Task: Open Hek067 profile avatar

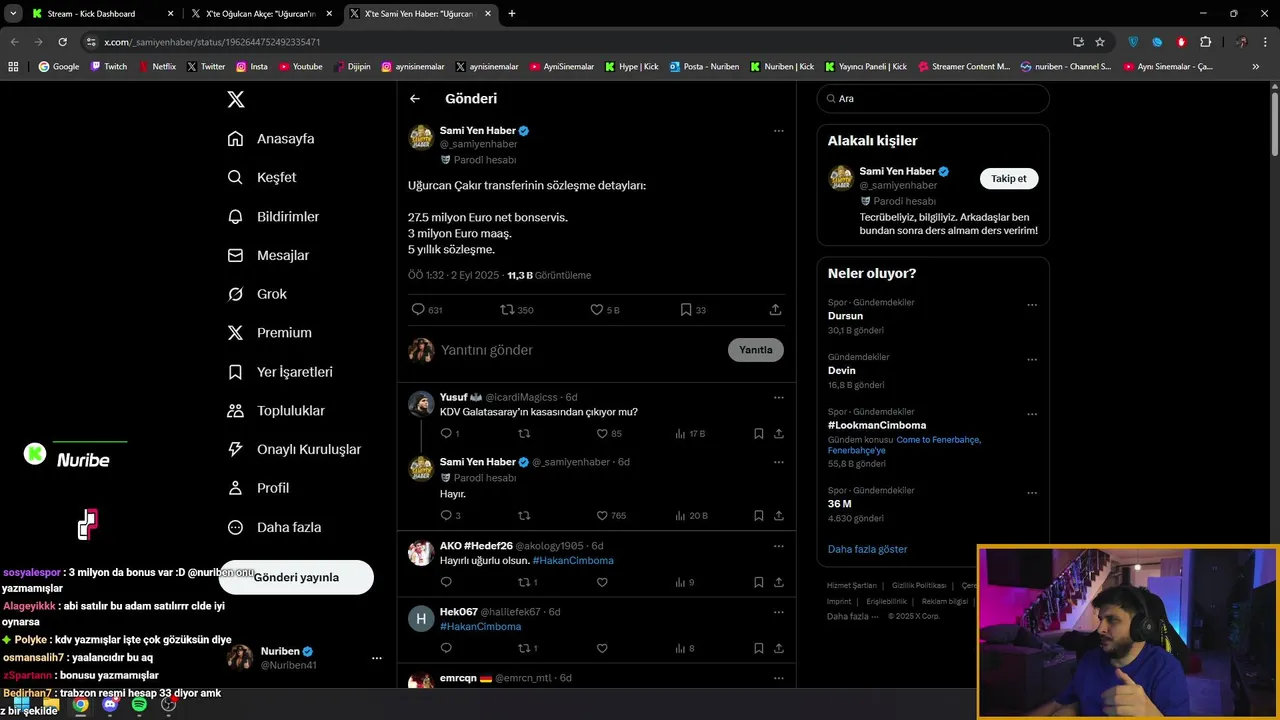Action: [421, 619]
